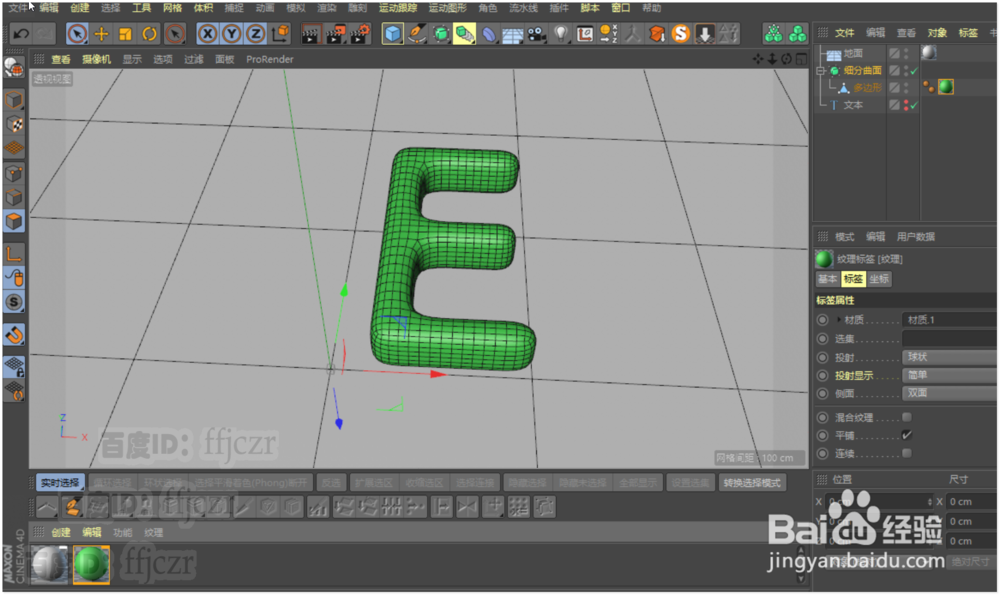1000x595 pixels.
Task: Open material manager 创建 menu
Action: 61,532
